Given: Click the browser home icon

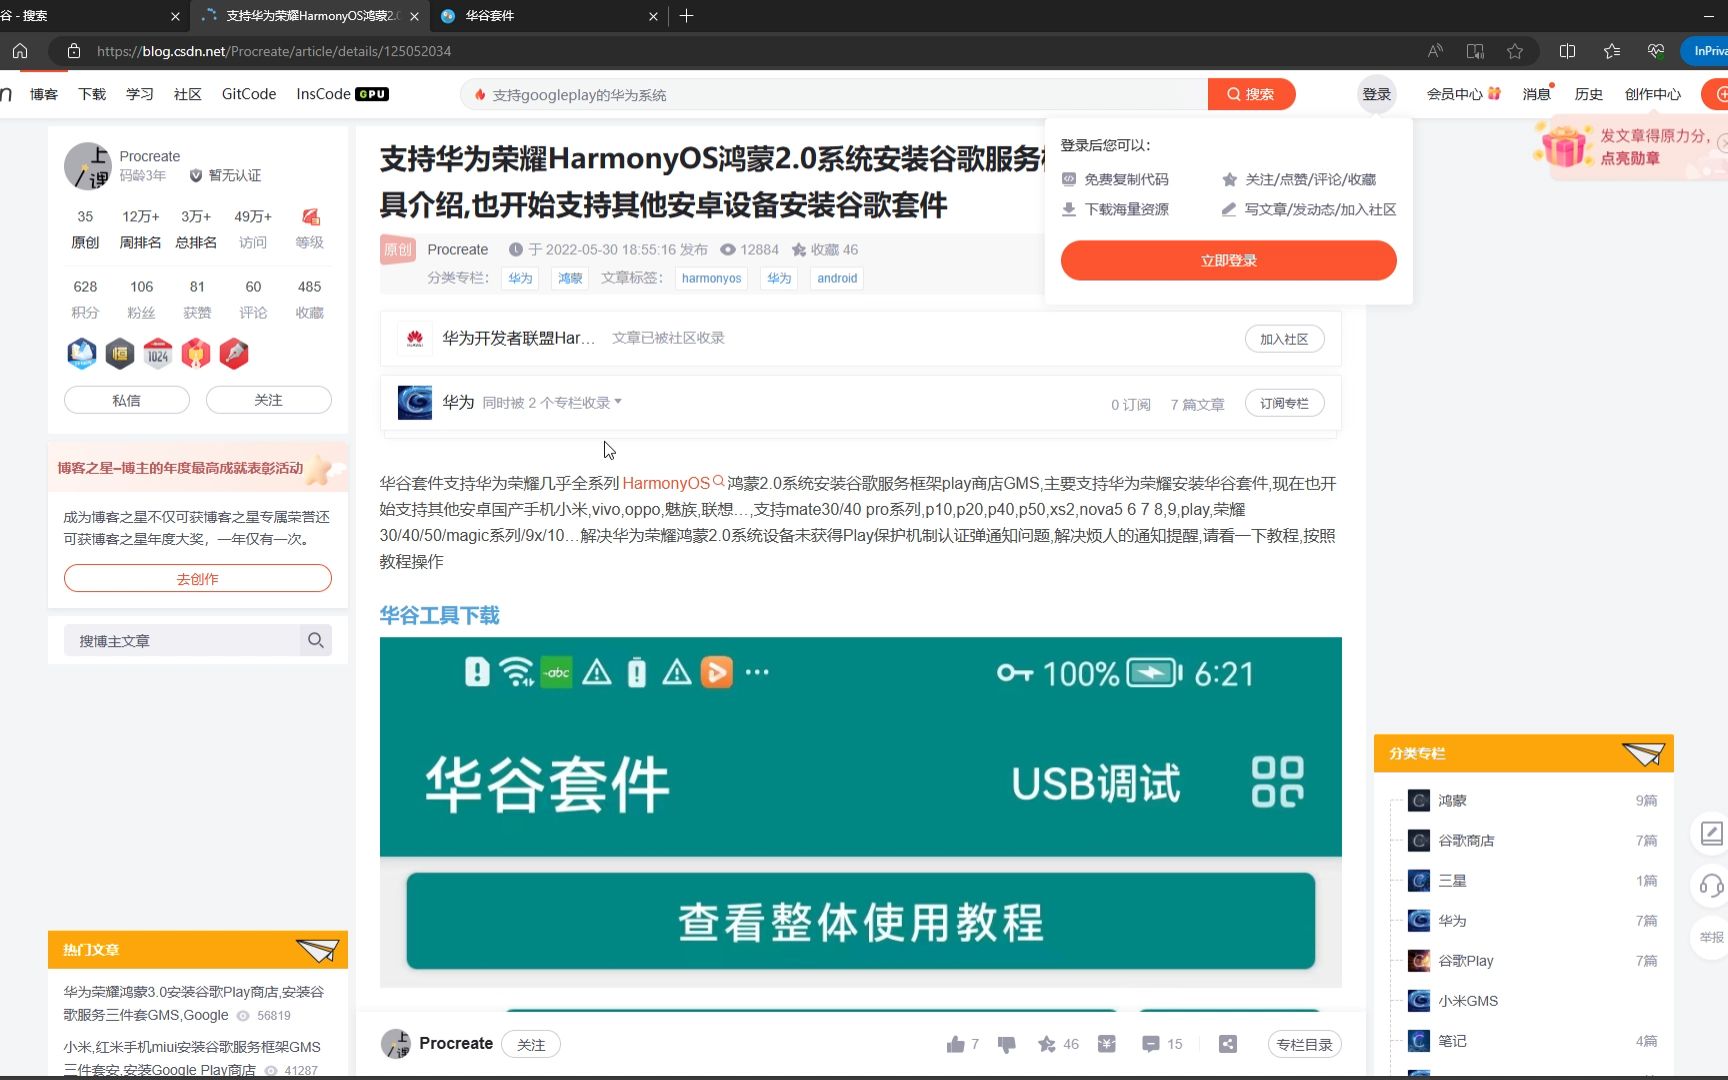Looking at the screenshot, I should click(20, 51).
